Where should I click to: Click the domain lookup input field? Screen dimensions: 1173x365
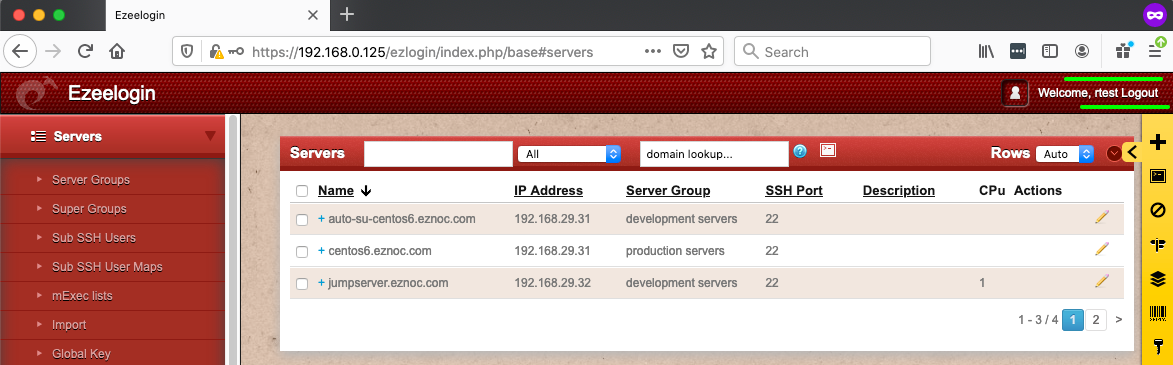[x=714, y=154]
